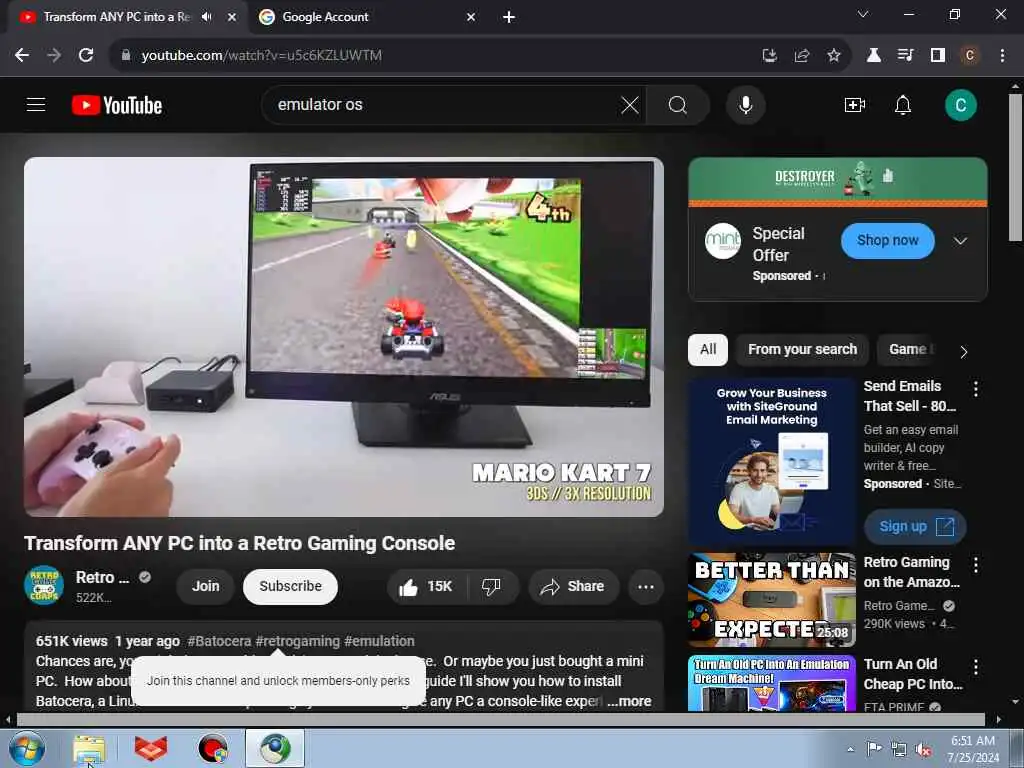This screenshot has height=768, width=1024.
Task: Open the tab search dropdown arrow
Action: (863, 14)
